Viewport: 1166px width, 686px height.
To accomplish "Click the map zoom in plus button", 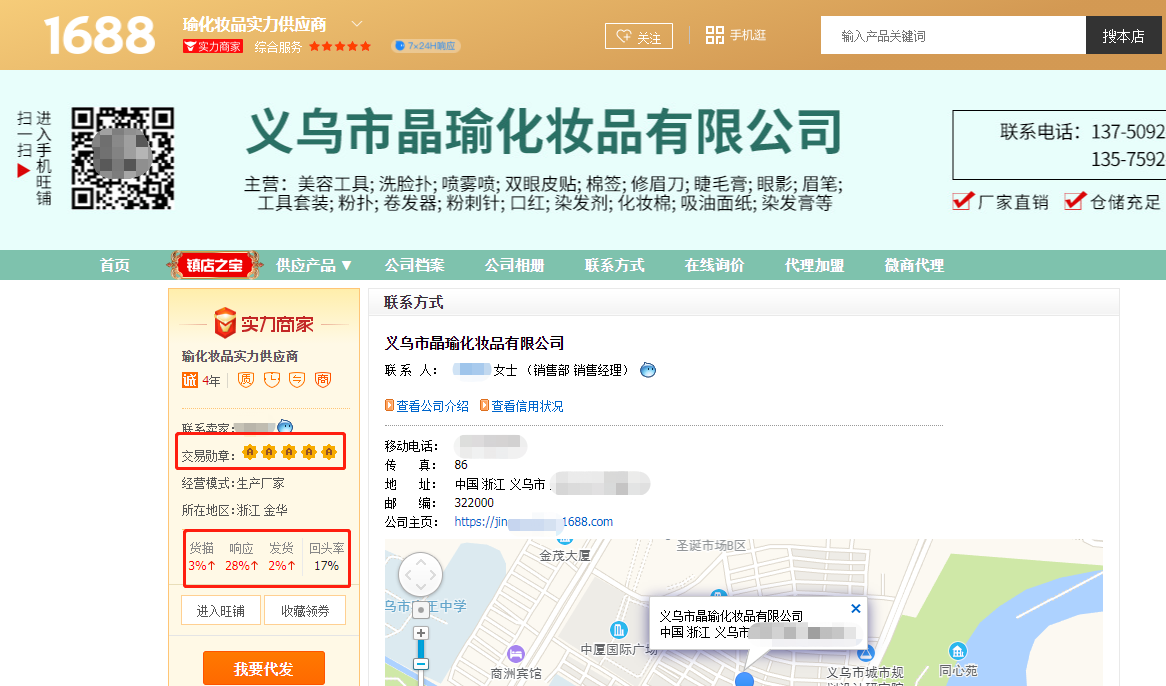I will (421, 633).
